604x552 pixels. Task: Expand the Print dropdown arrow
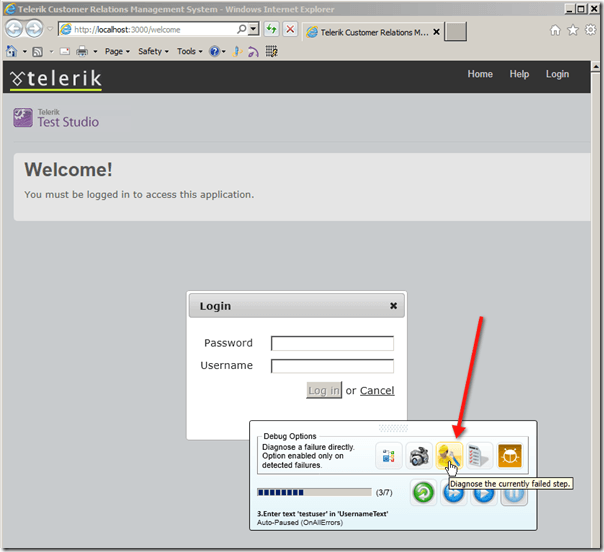[95, 51]
